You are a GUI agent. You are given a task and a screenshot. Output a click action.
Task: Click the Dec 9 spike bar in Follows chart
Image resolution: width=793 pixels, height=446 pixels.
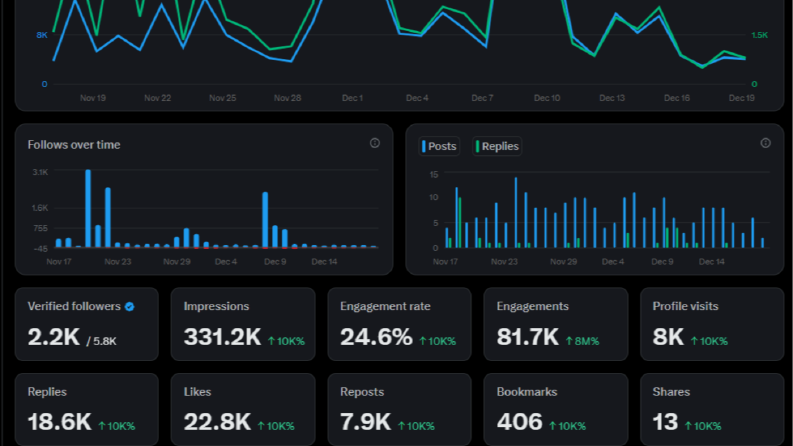pos(265,219)
